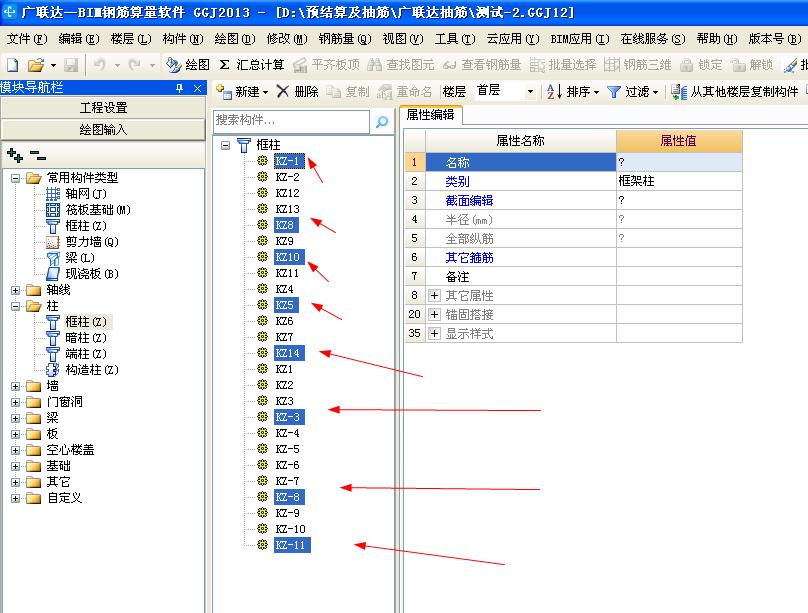Select component KZ-1 in list
The image size is (808, 613).
(x=289, y=161)
